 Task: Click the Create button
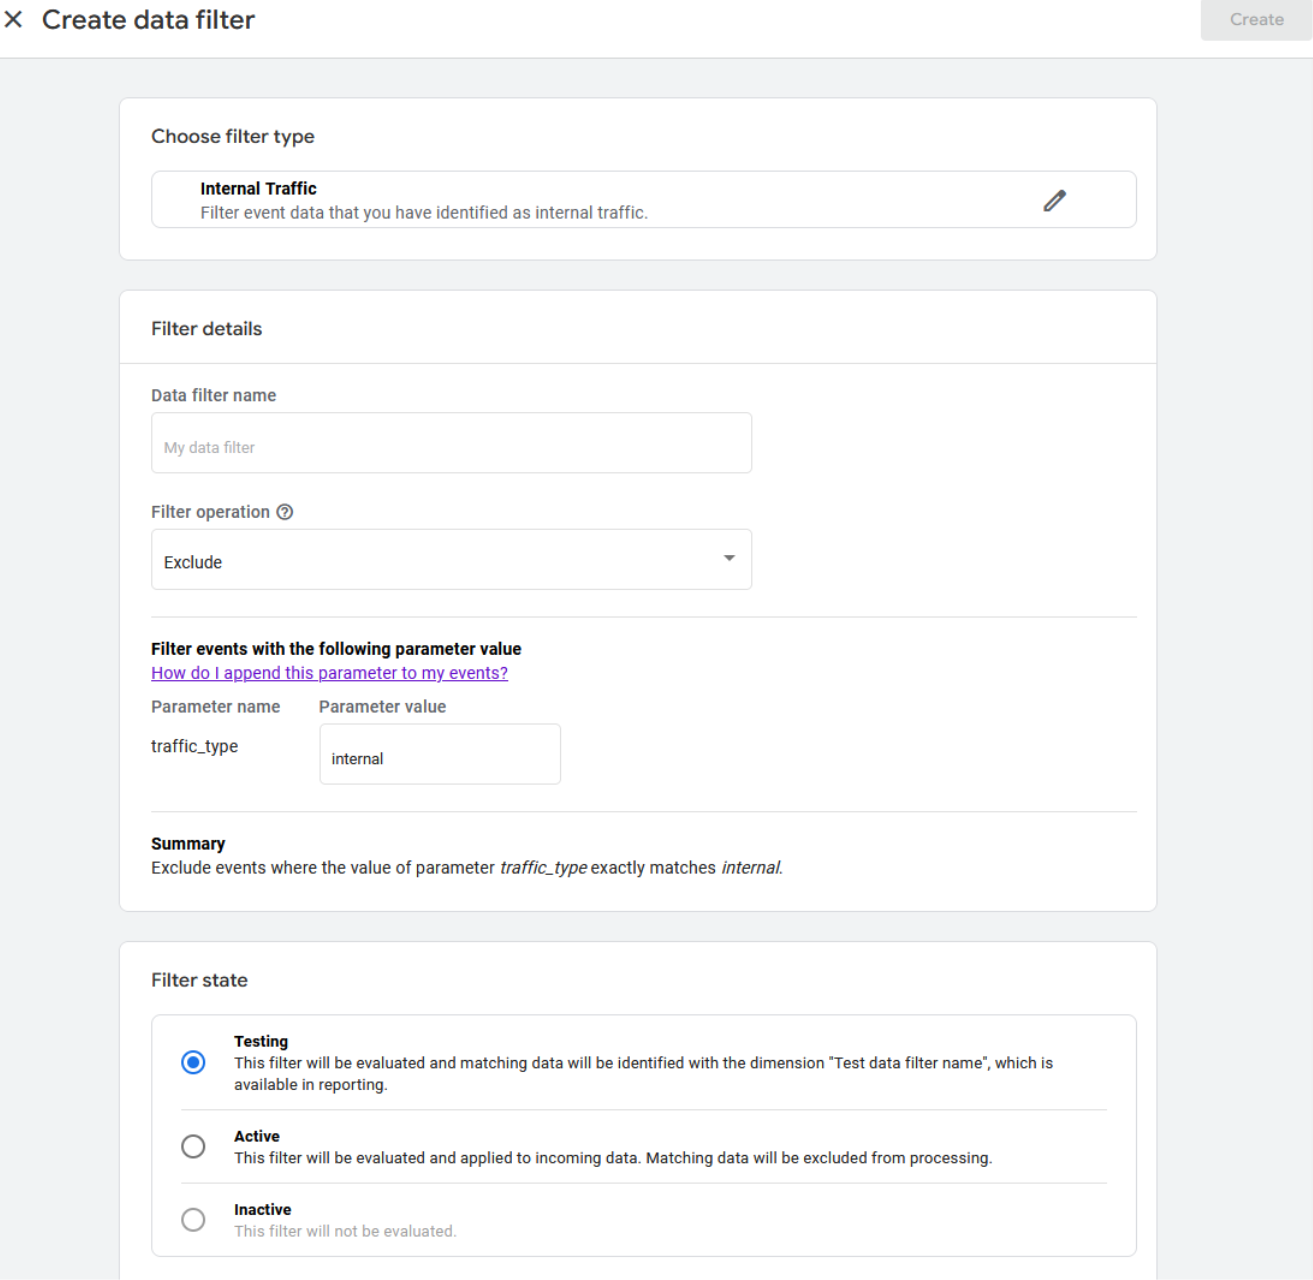pyautogui.click(x=1255, y=20)
